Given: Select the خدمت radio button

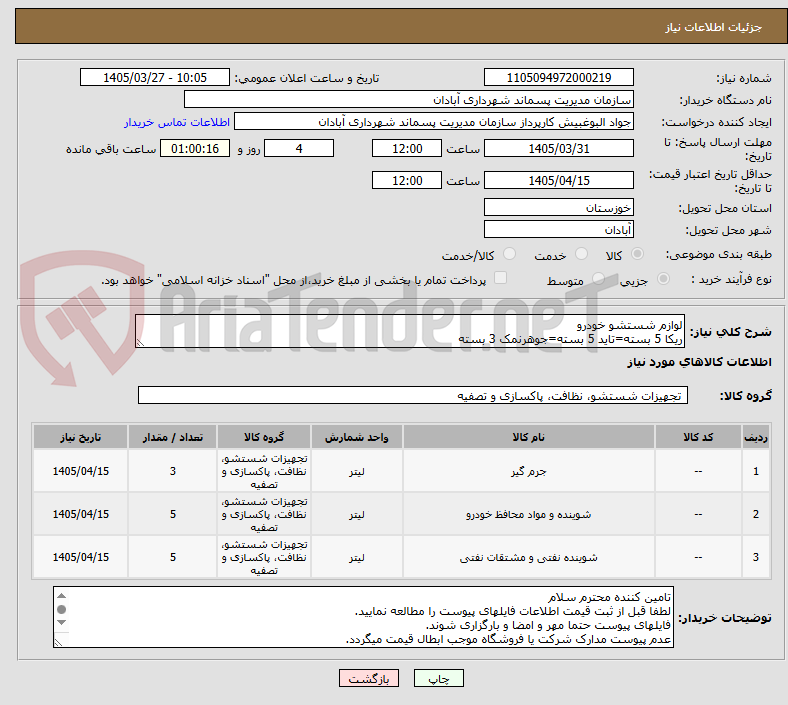Looking at the screenshot, I should tap(581, 254).
